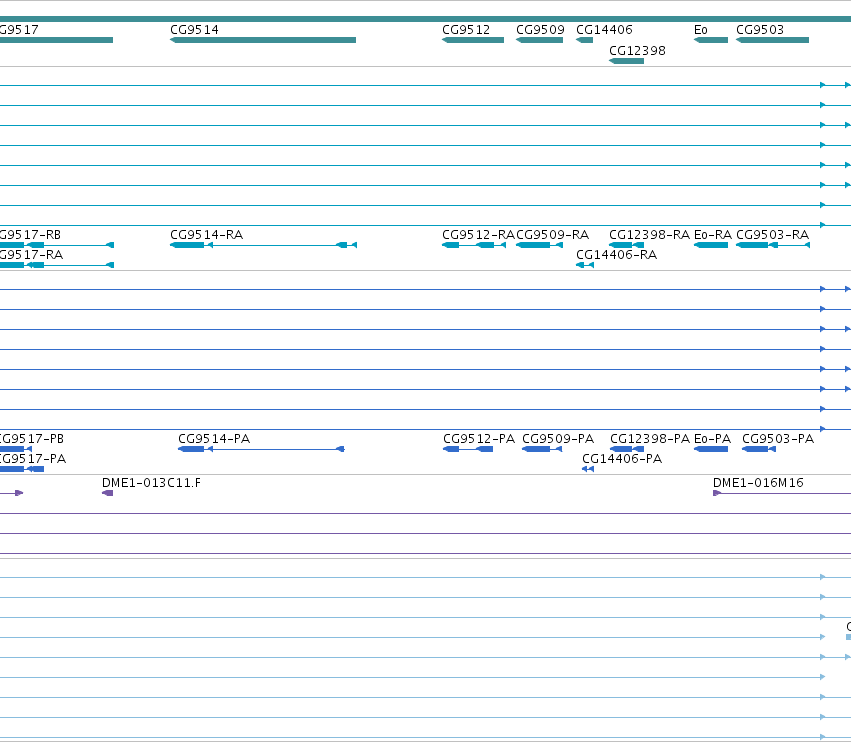This screenshot has width=851, height=742.
Task: Select the CG9503 gene feature
Action: pyautogui.click(x=772, y=40)
